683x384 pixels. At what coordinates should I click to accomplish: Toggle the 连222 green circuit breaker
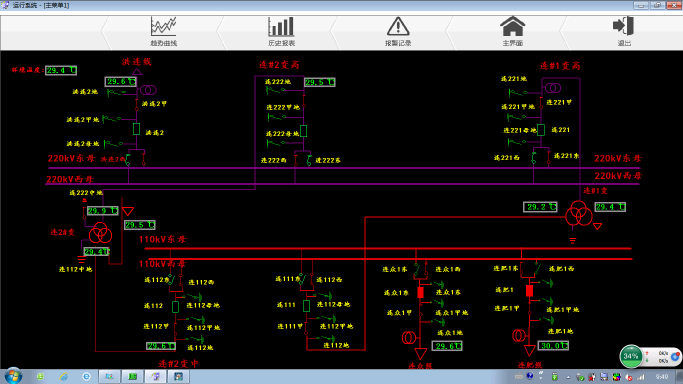coord(304,131)
